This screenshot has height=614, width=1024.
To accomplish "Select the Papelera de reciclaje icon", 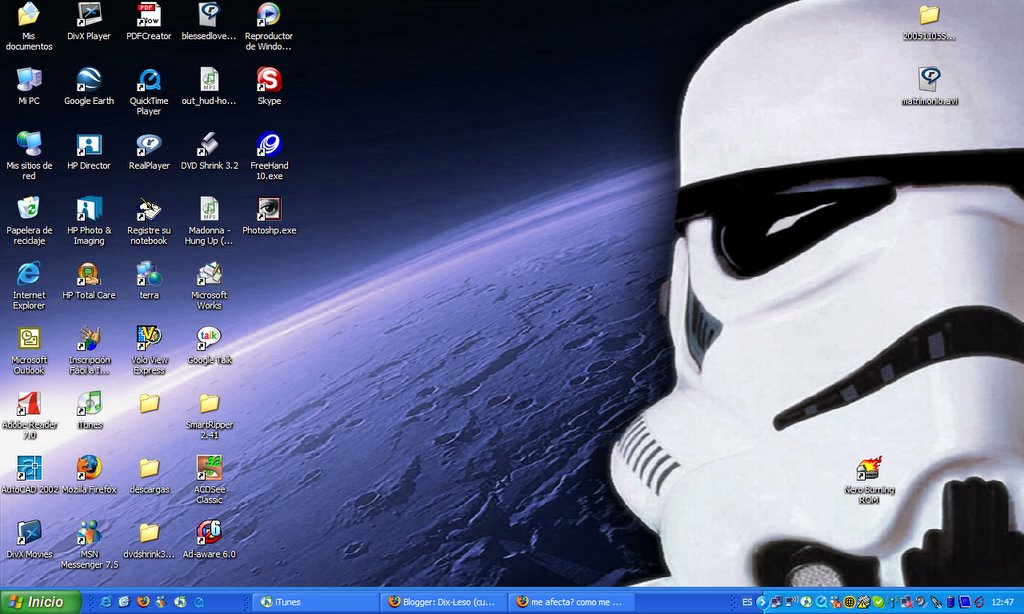I will coord(29,209).
